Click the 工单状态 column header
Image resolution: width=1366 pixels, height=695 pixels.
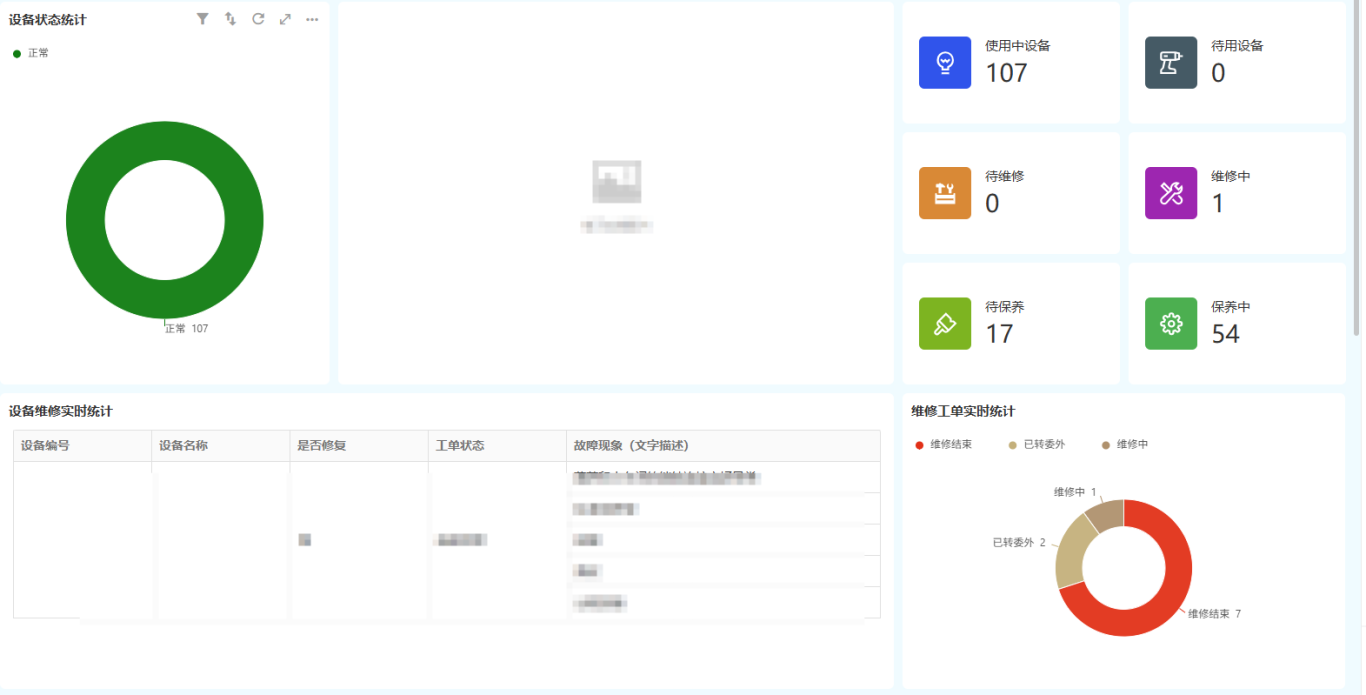[x=460, y=446]
